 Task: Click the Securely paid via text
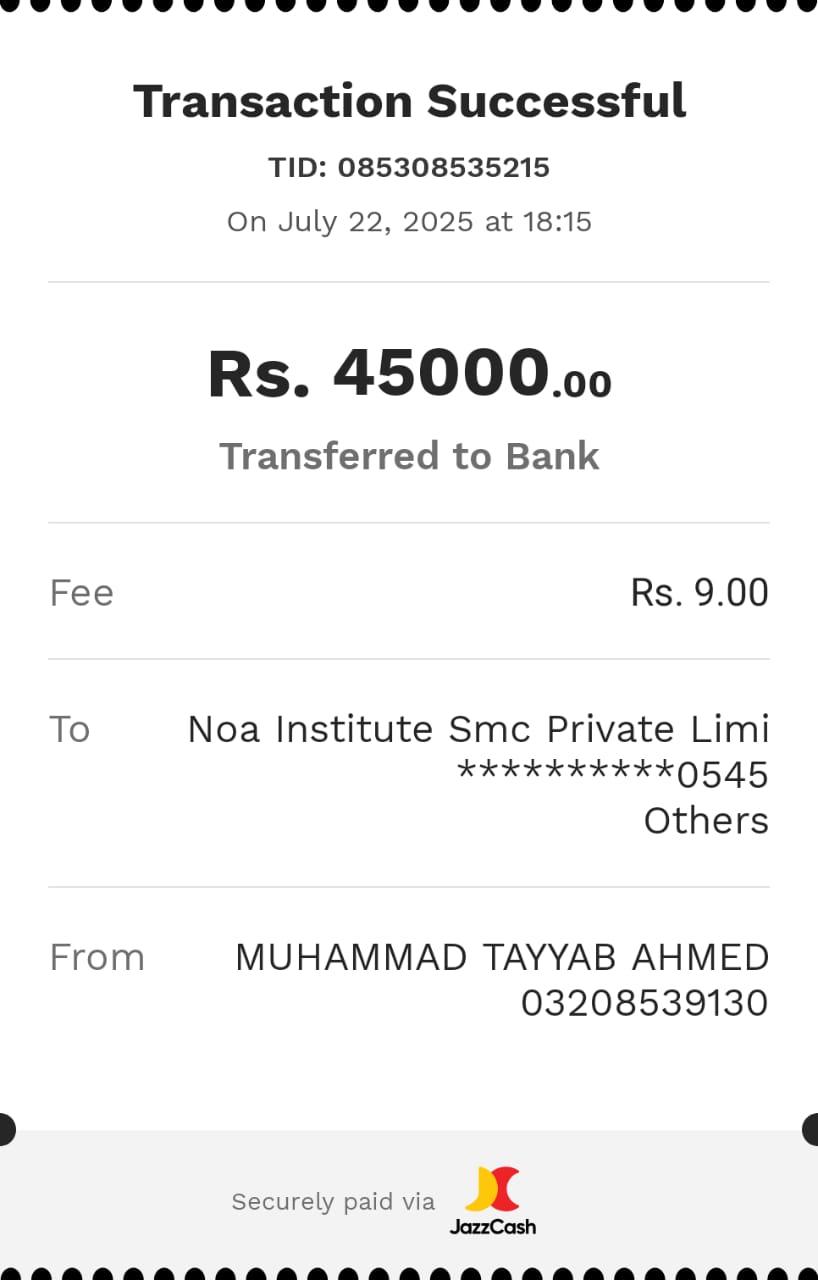(333, 1201)
